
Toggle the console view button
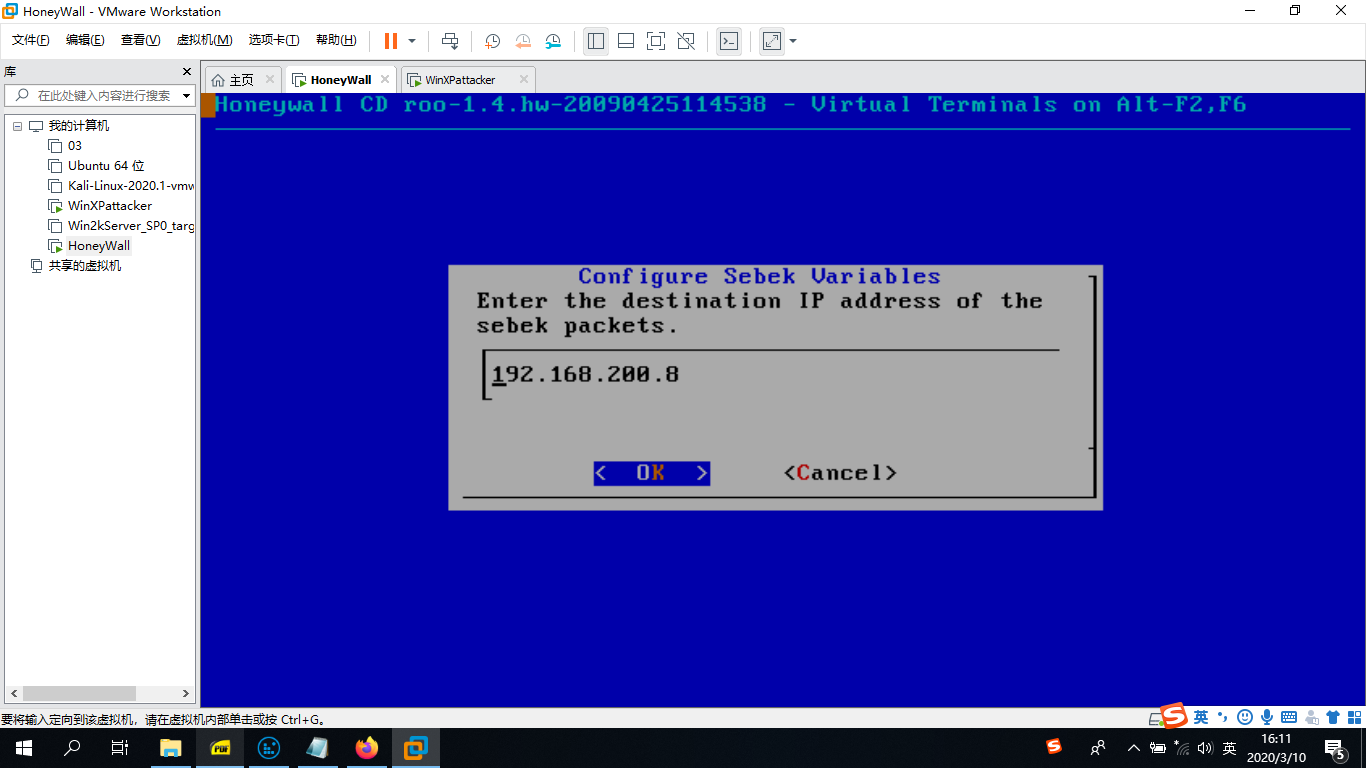(x=730, y=41)
